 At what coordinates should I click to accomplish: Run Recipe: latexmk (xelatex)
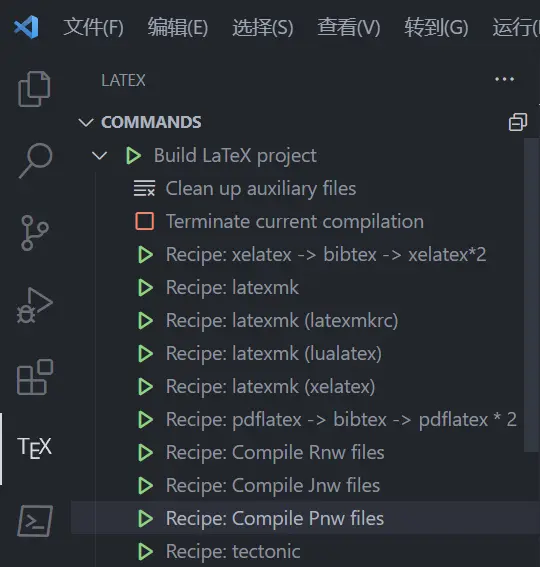click(x=256, y=386)
